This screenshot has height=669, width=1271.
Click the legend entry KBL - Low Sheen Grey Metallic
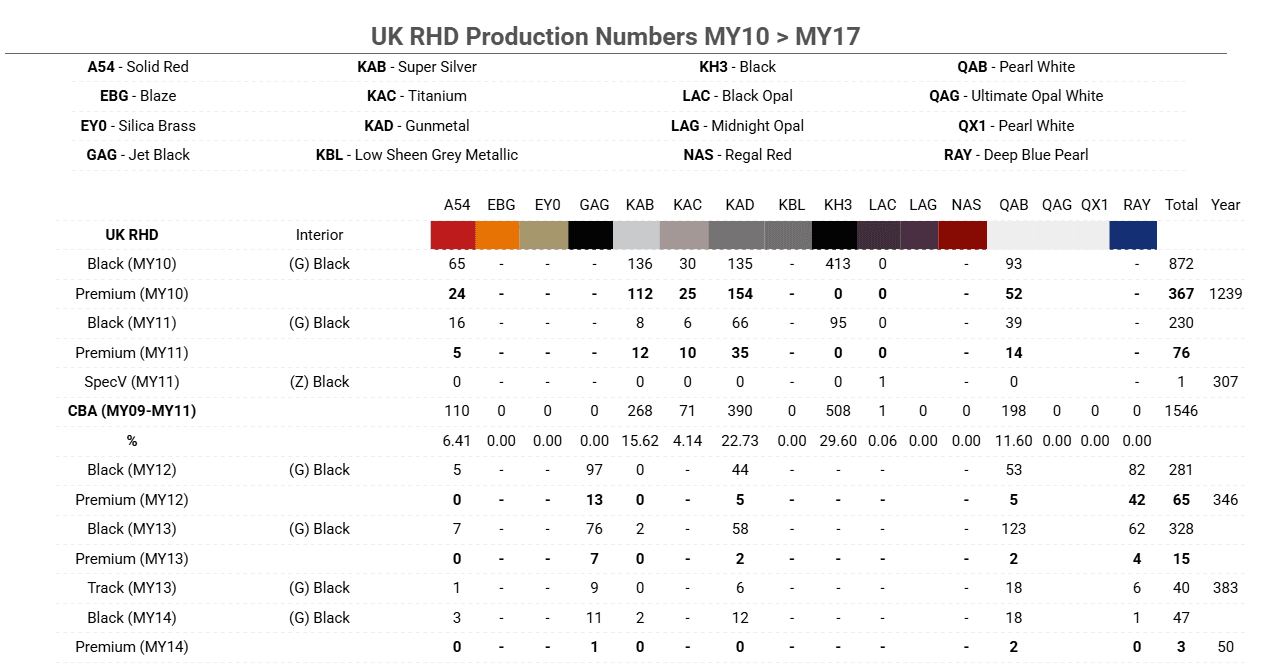[417, 155]
